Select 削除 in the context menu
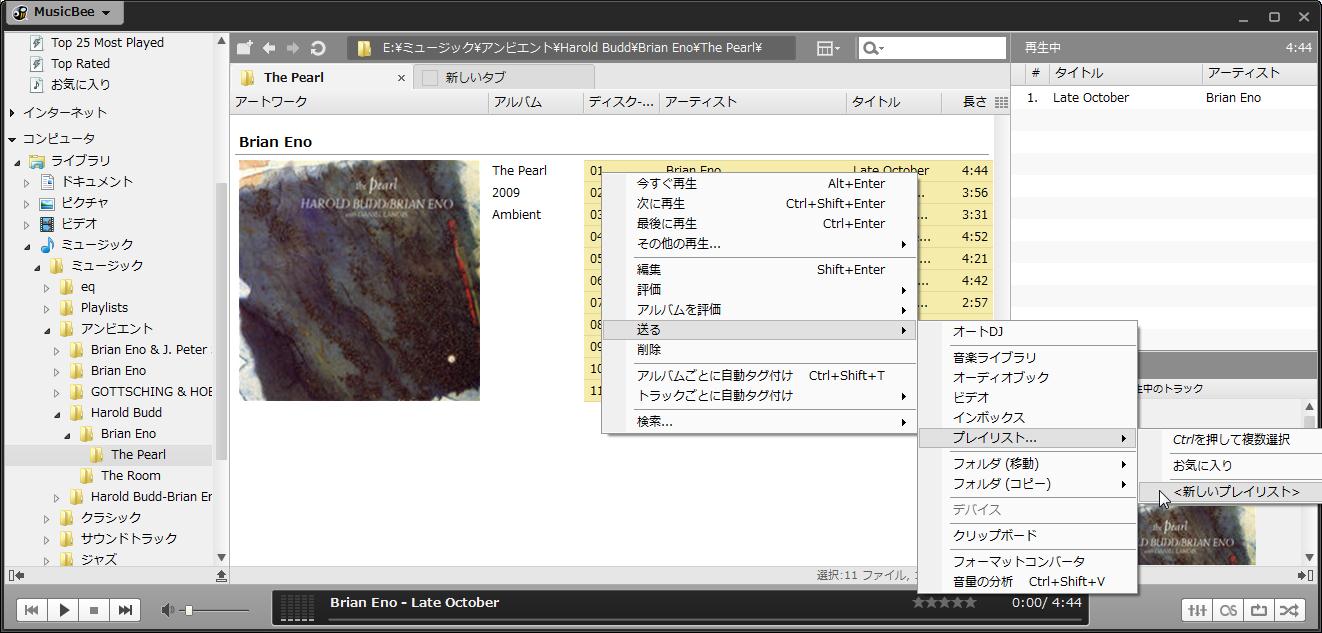 761,350
